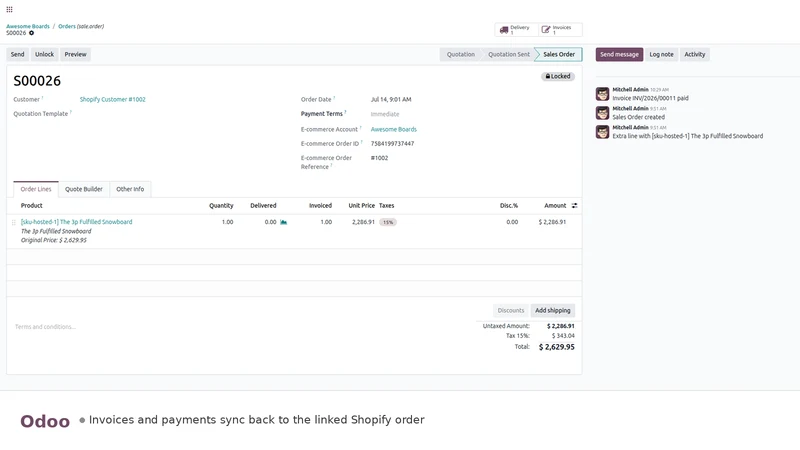Viewport: 800px width, 450px height.
Task: Select the Sales Order status stage
Action: pos(559,55)
